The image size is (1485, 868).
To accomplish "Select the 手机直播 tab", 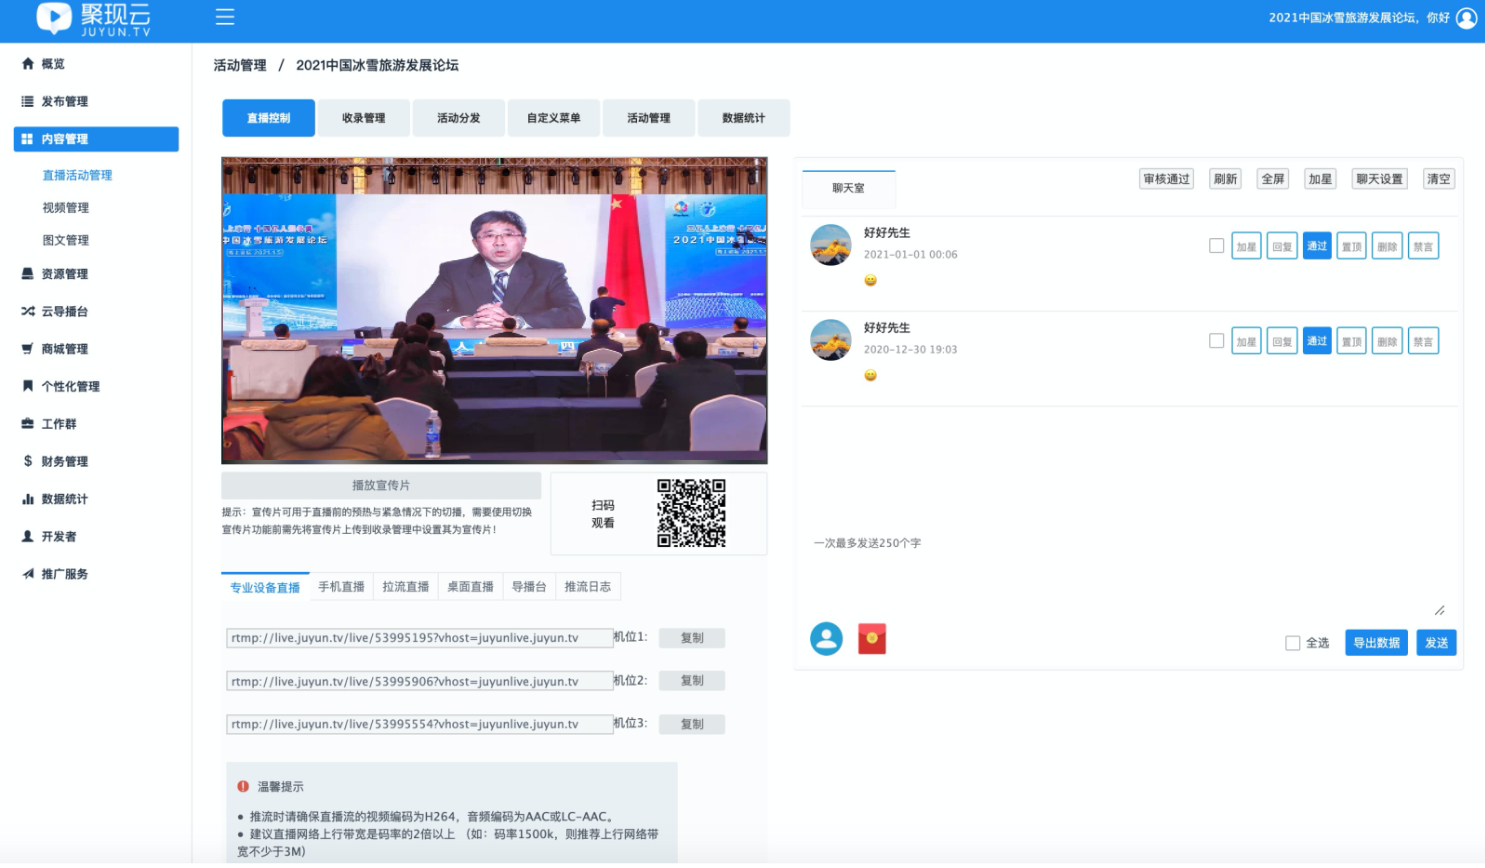I will point(341,587).
